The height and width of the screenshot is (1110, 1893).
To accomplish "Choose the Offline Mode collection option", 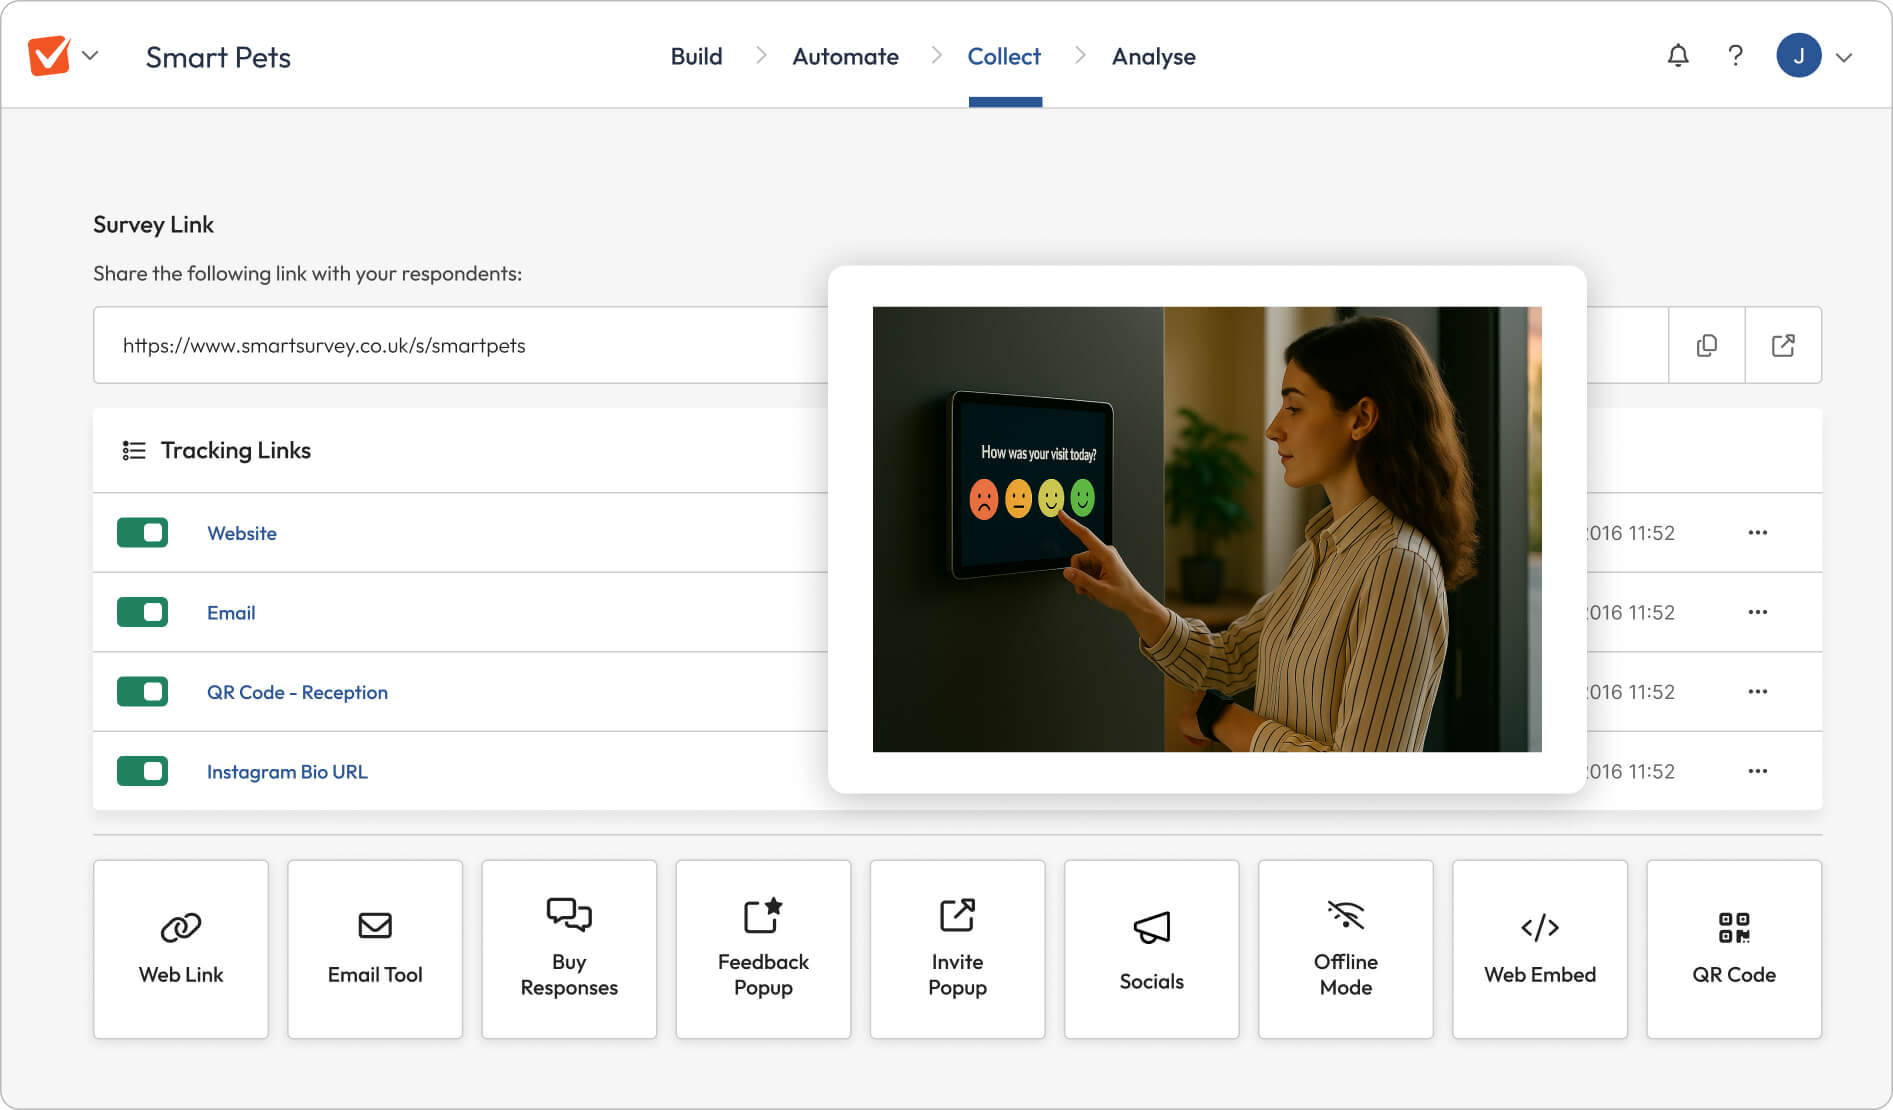I will click(1345, 949).
